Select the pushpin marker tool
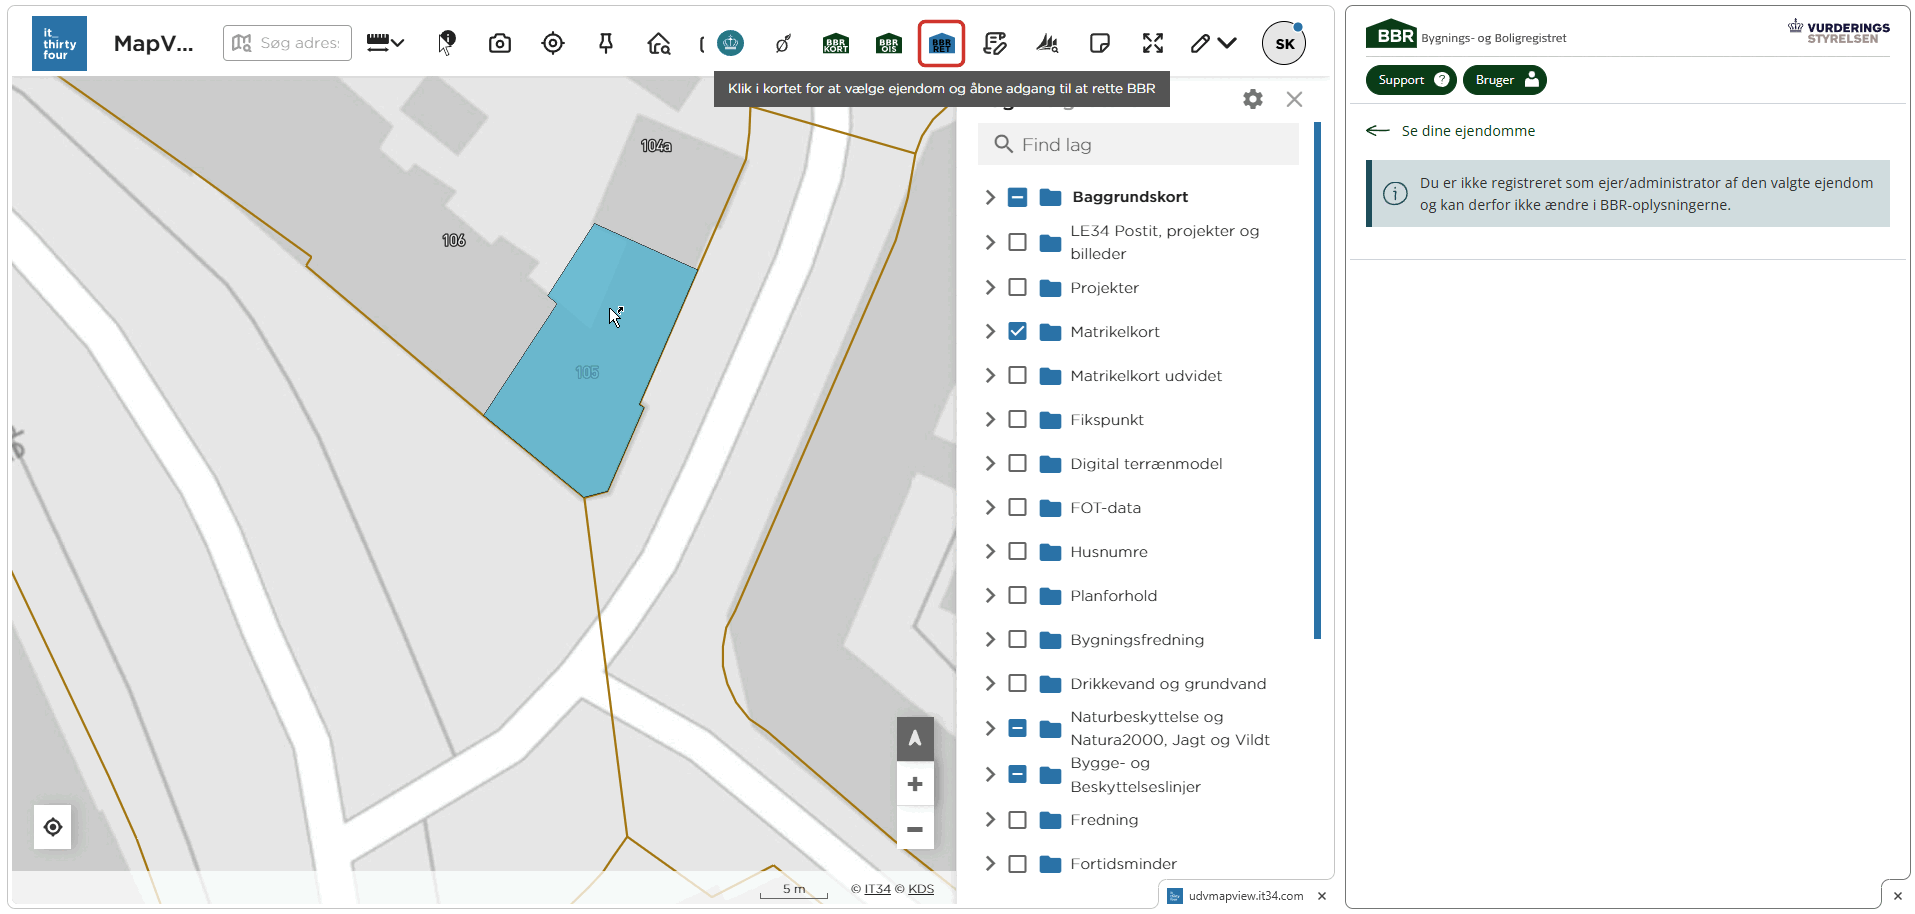1915x914 pixels. 606,43
